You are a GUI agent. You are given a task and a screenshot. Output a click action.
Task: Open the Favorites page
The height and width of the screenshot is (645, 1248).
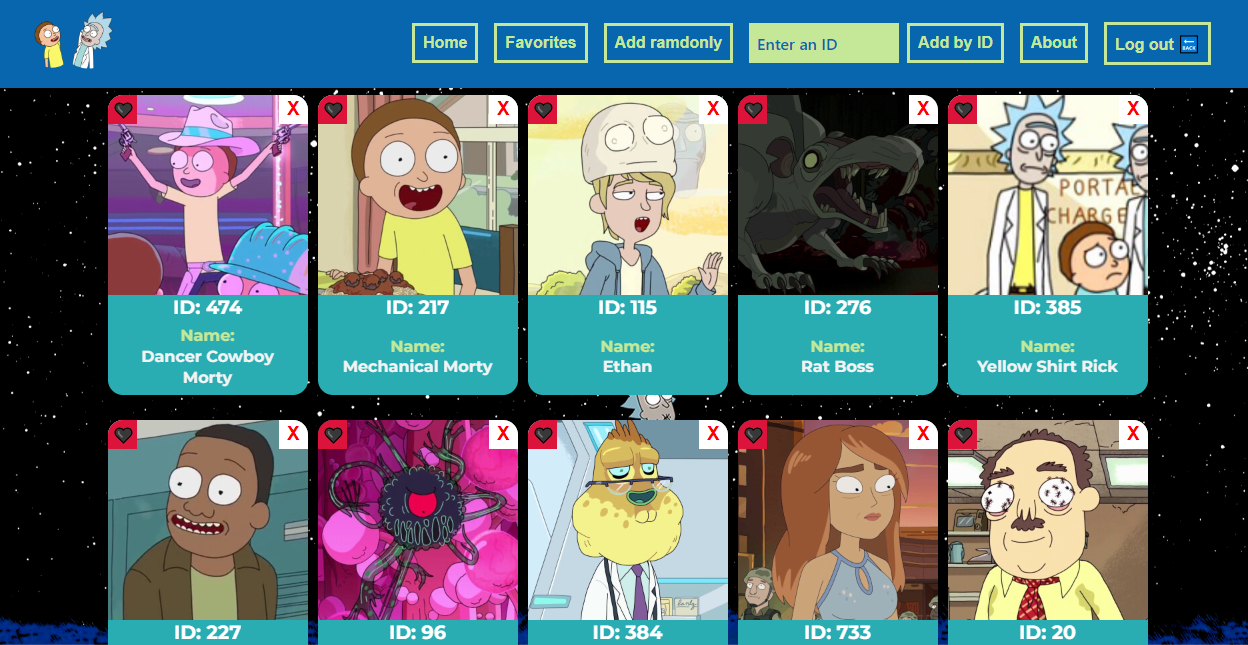point(541,43)
